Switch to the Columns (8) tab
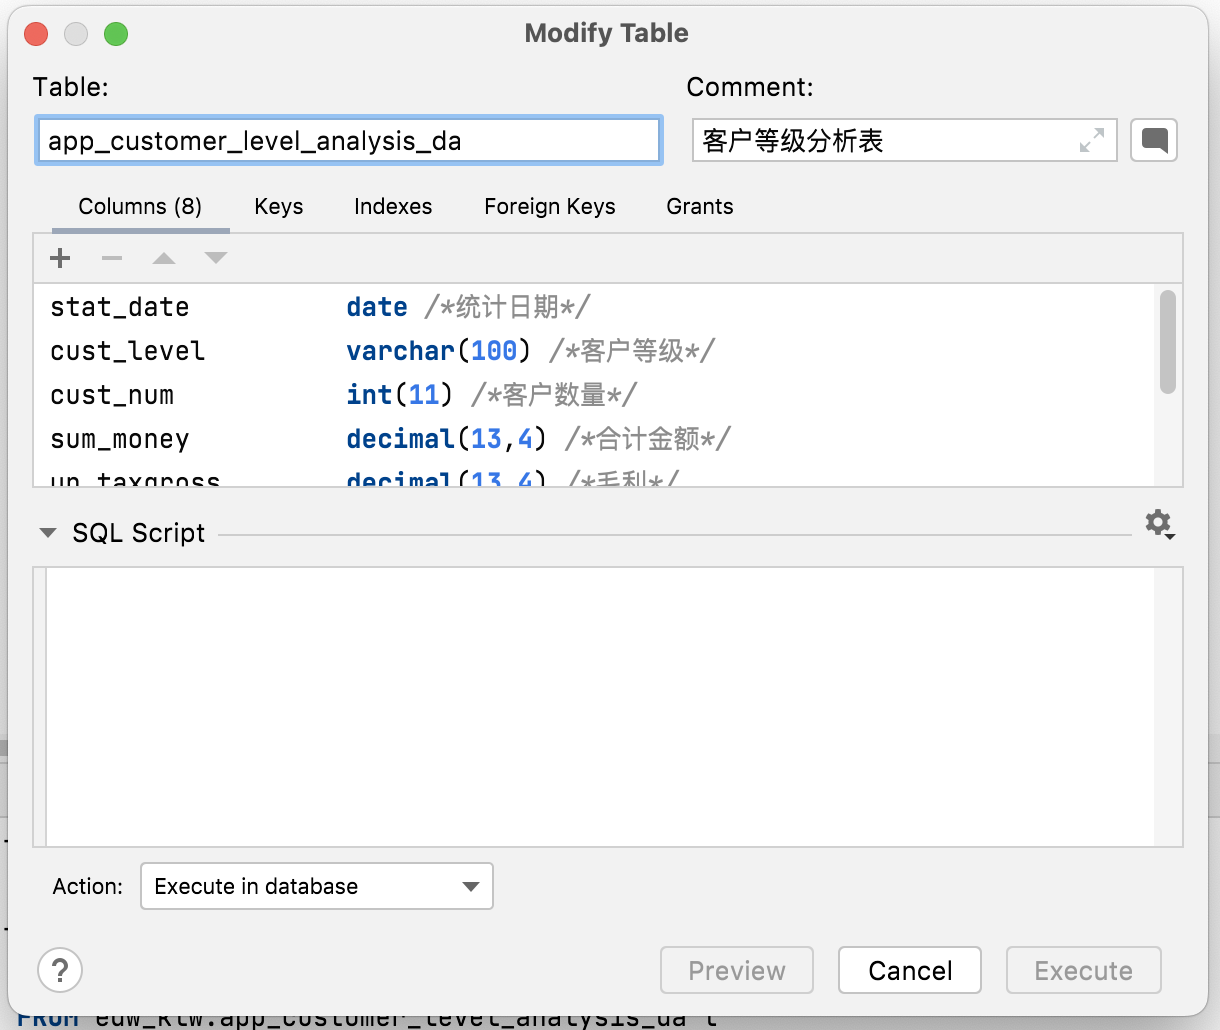 tap(140, 206)
